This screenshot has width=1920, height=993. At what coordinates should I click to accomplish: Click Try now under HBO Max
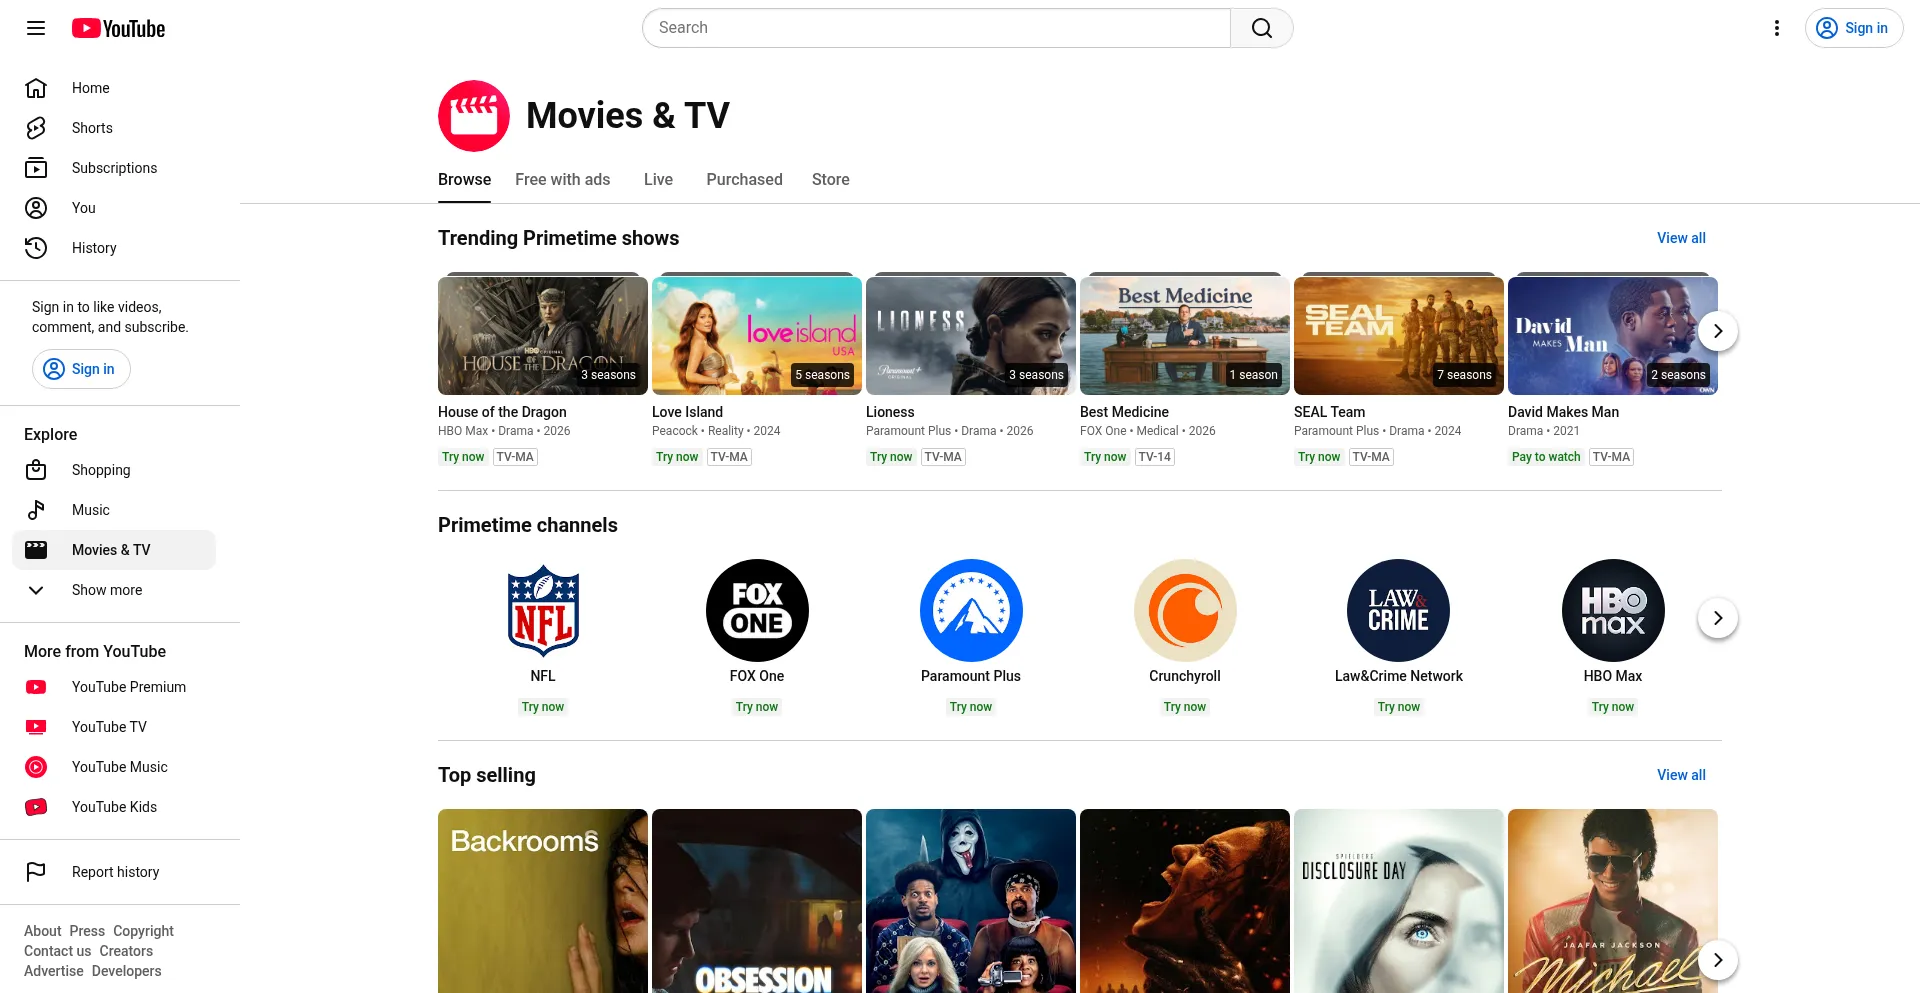pos(1613,707)
